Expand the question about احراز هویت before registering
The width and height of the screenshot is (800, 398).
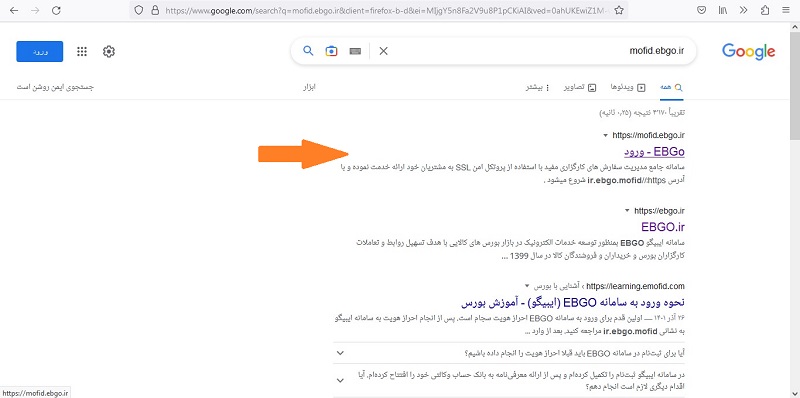(x=509, y=353)
